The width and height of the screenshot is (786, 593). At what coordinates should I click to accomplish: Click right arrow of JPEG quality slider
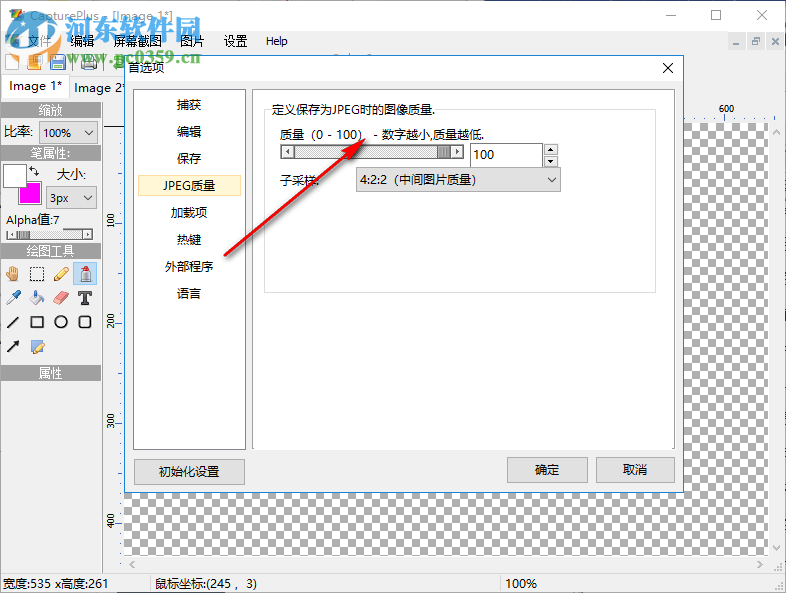(x=457, y=152)
